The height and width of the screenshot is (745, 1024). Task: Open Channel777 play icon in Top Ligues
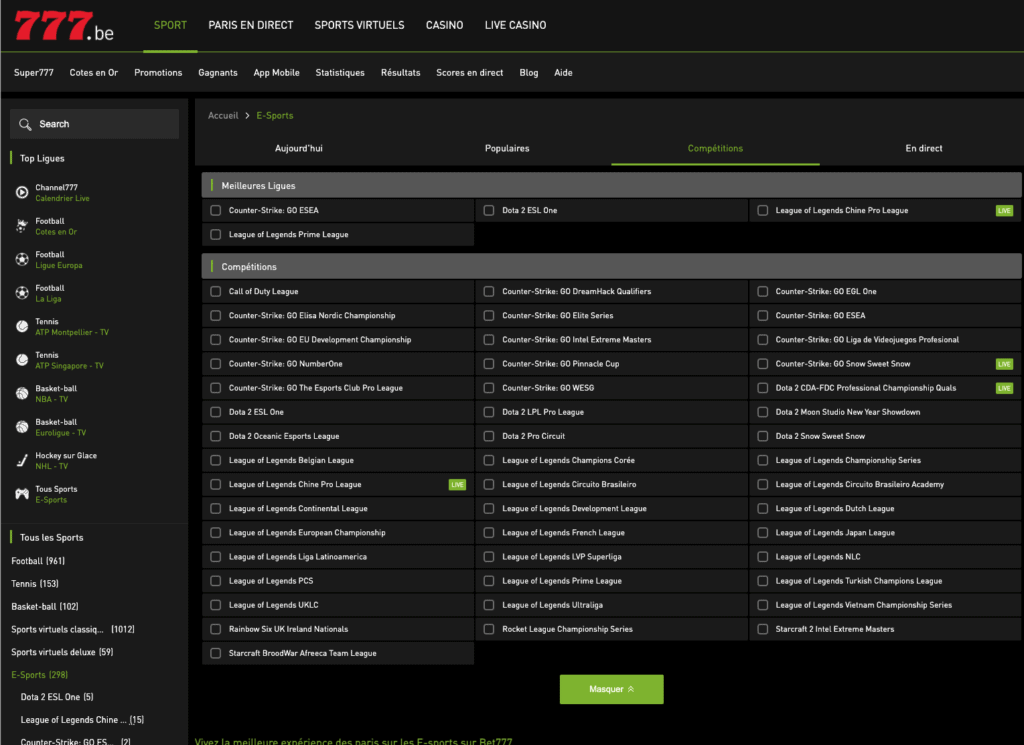(22, 193)
